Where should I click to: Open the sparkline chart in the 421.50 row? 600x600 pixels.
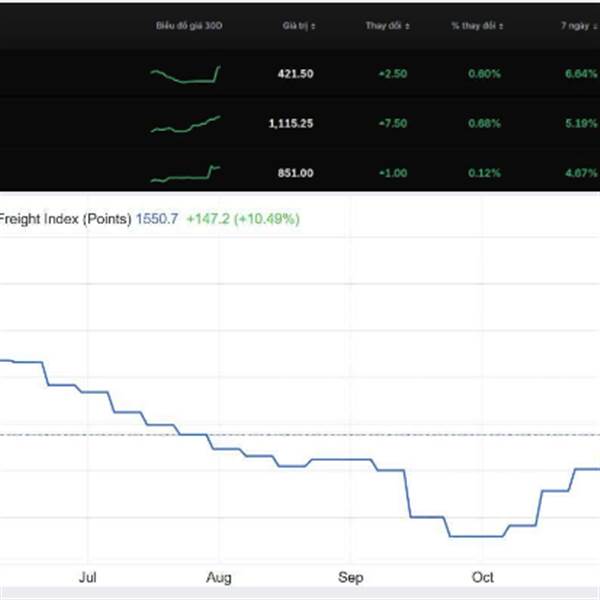(186, 74)
